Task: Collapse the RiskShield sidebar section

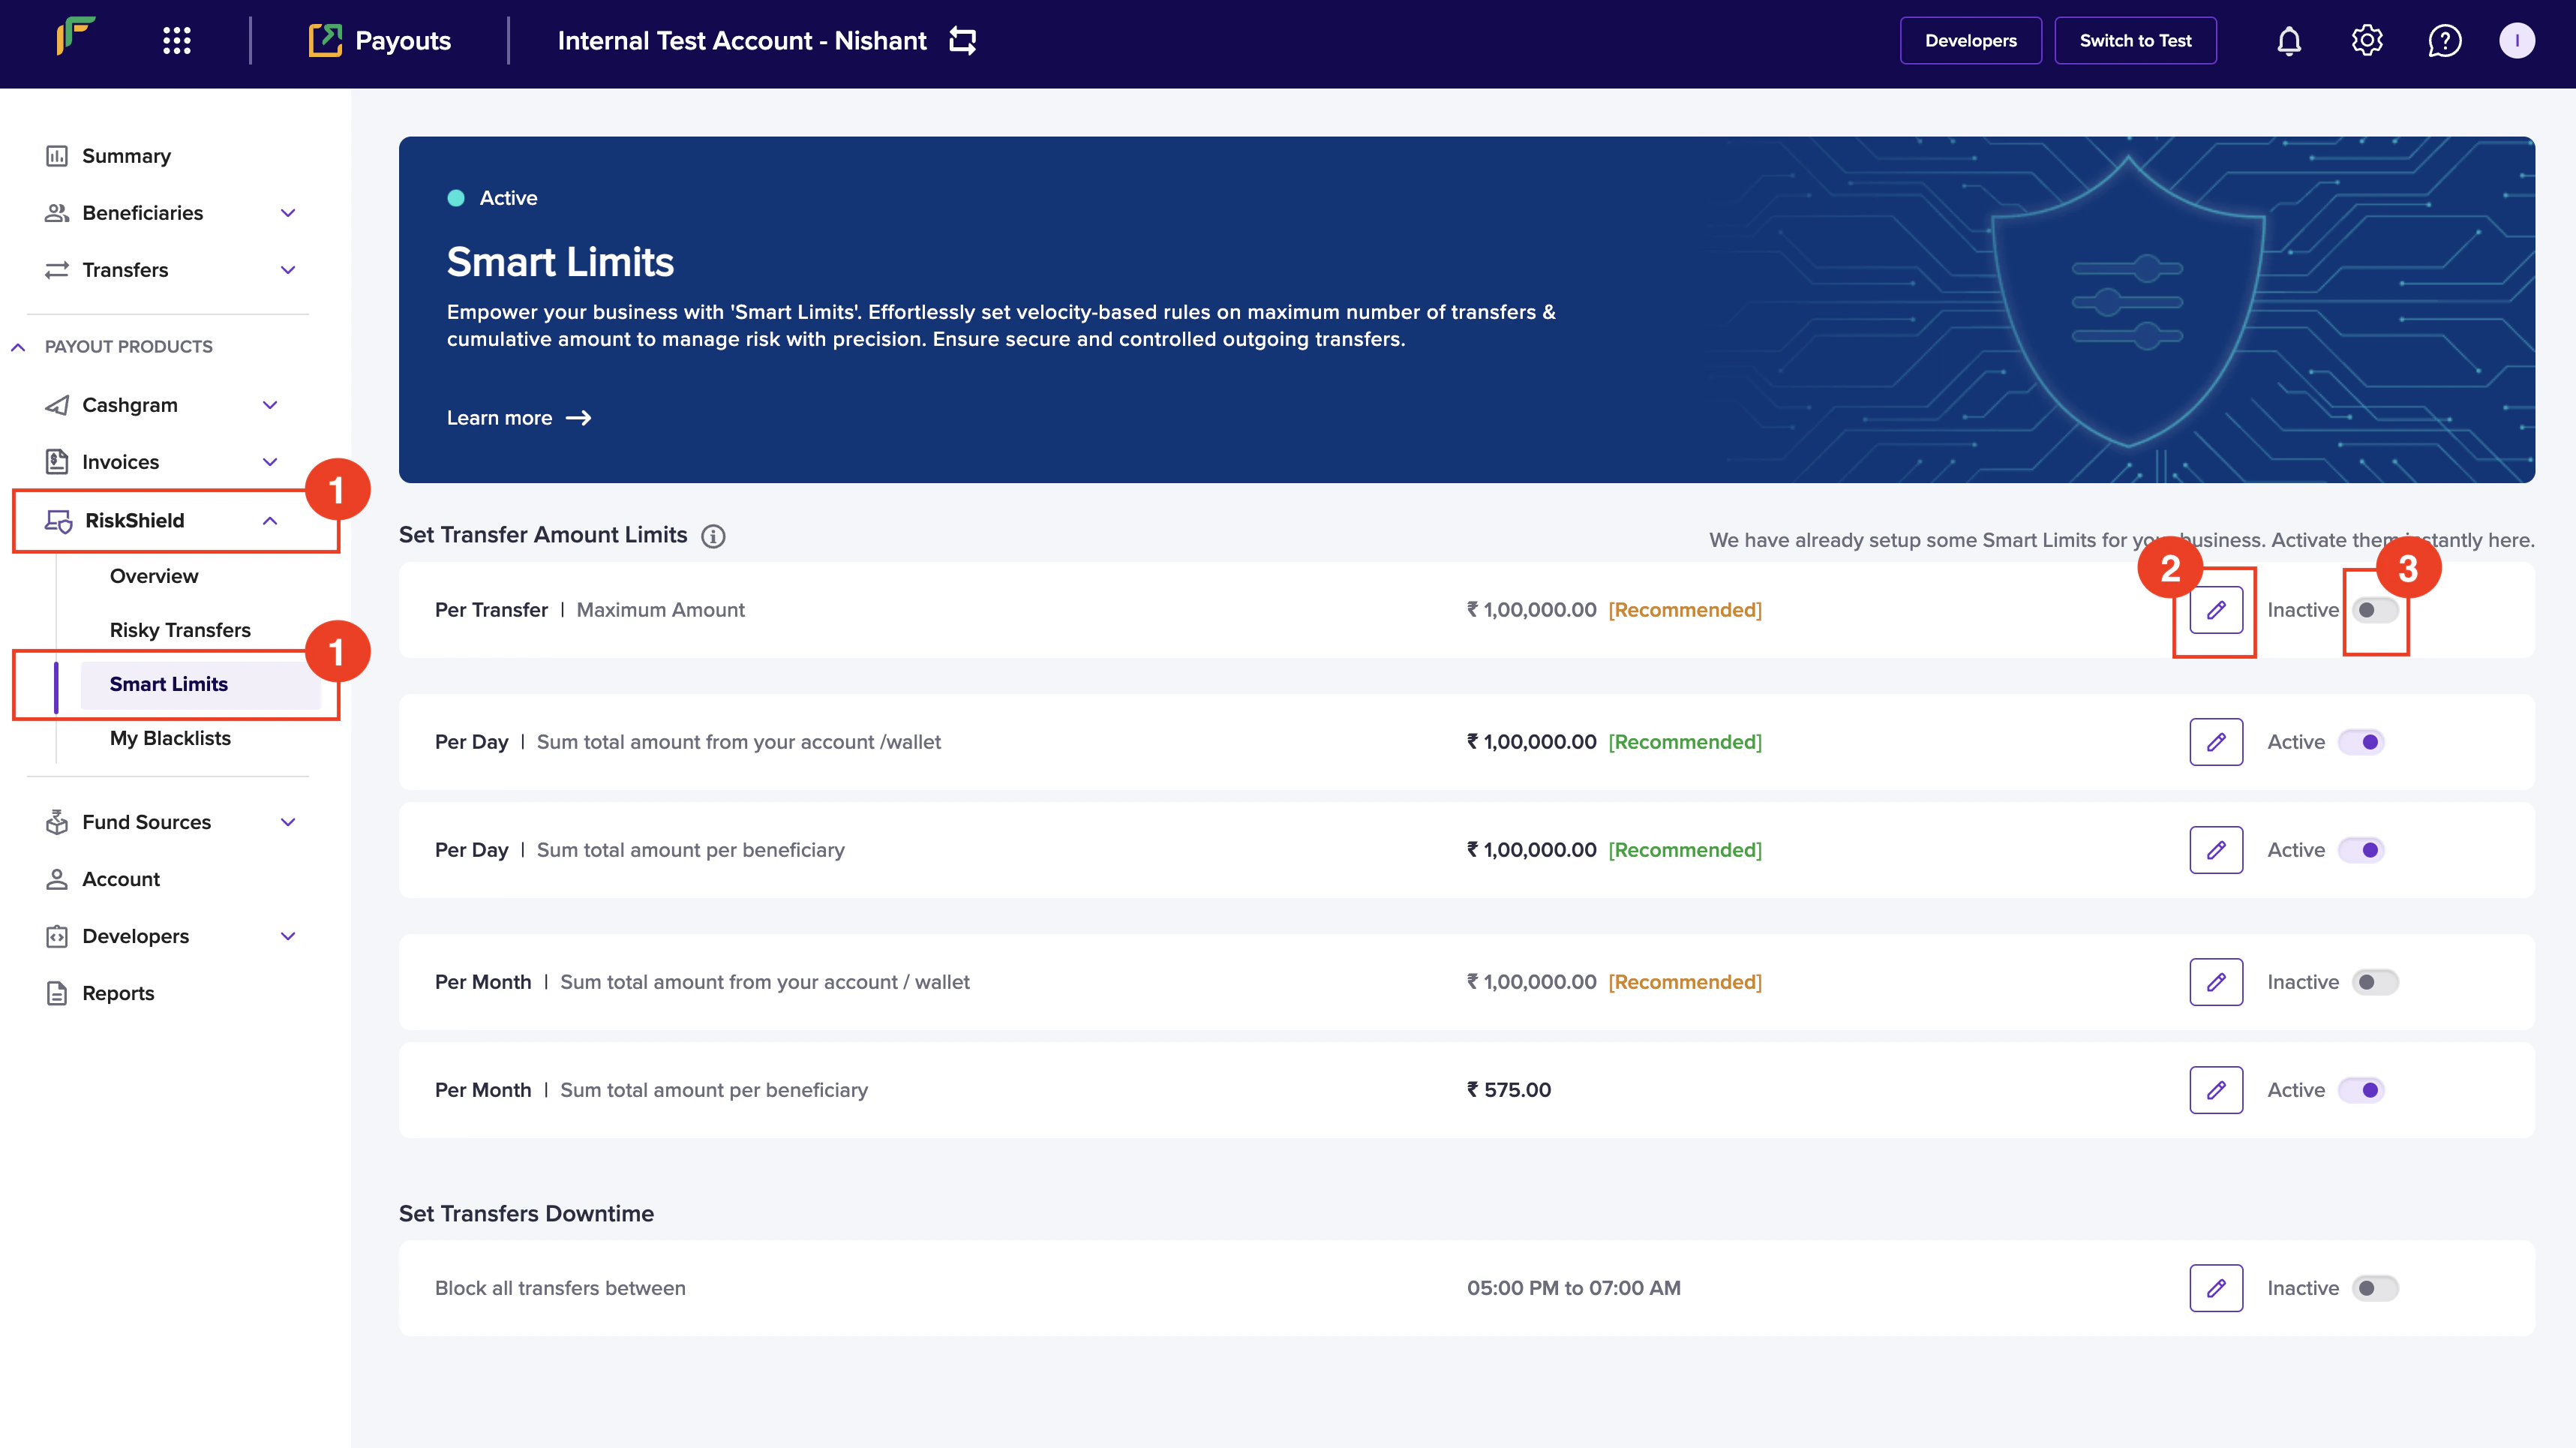Action: [270, 521]
